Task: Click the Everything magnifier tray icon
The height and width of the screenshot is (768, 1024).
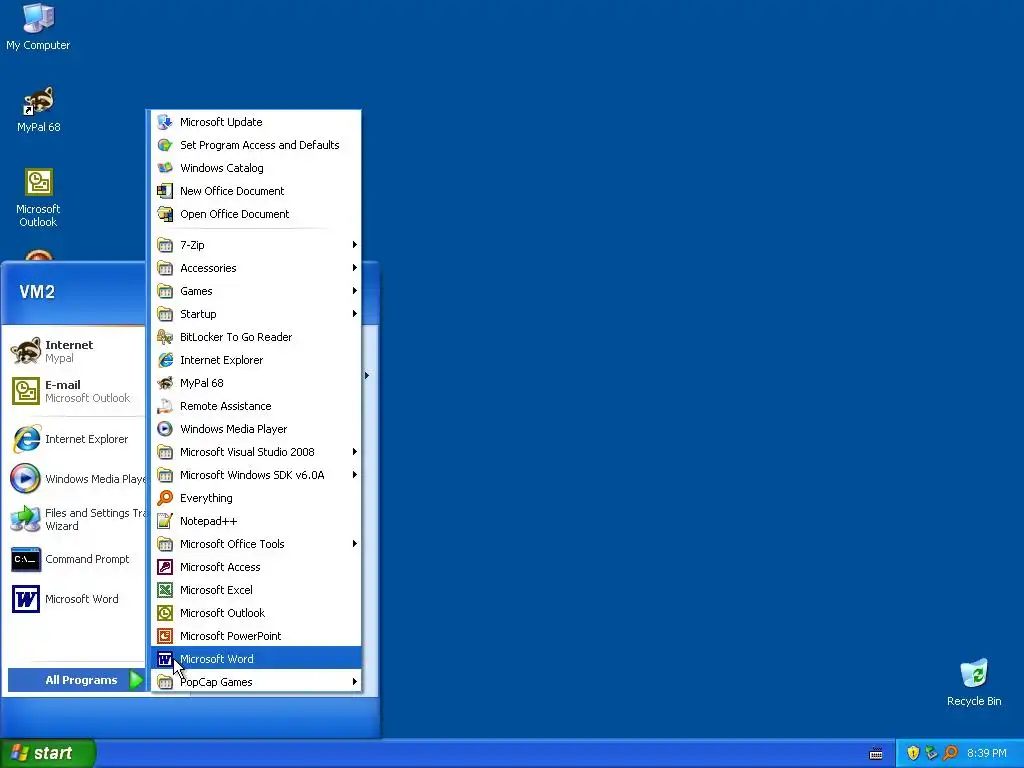Action: (951, 753)
